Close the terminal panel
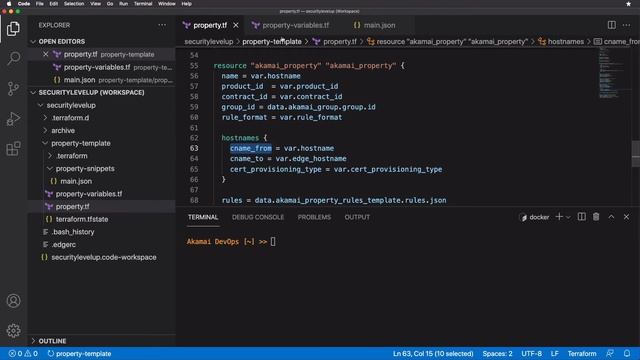This screenshot has height=360, width=640. point(626,217)
